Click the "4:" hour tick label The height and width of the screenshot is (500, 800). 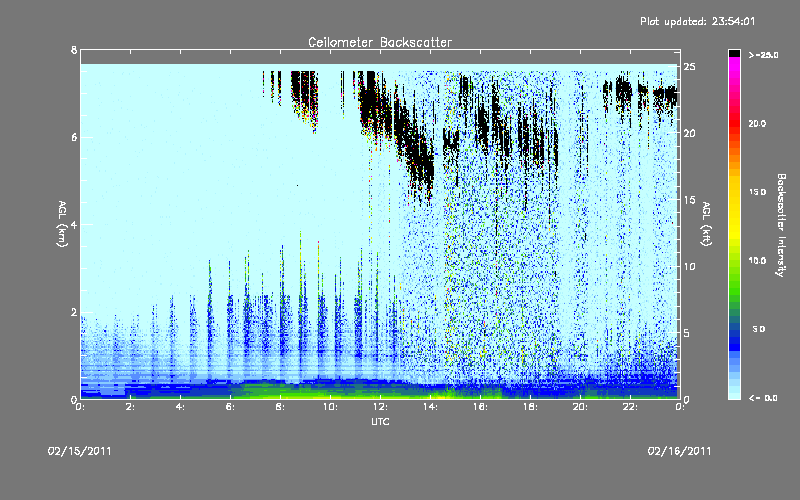[x=181, y=407]
